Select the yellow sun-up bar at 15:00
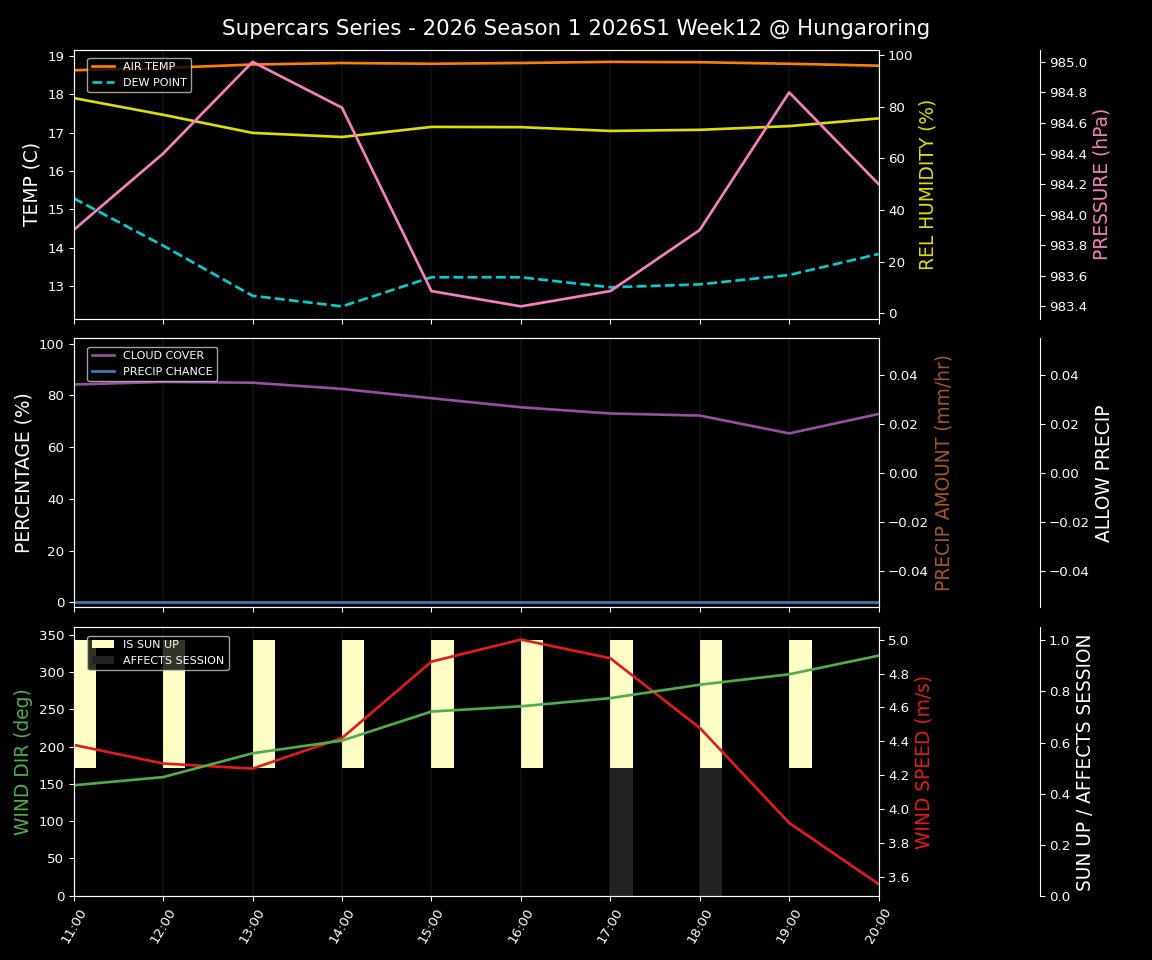The image size is (1152, 960). coord(440,700)
